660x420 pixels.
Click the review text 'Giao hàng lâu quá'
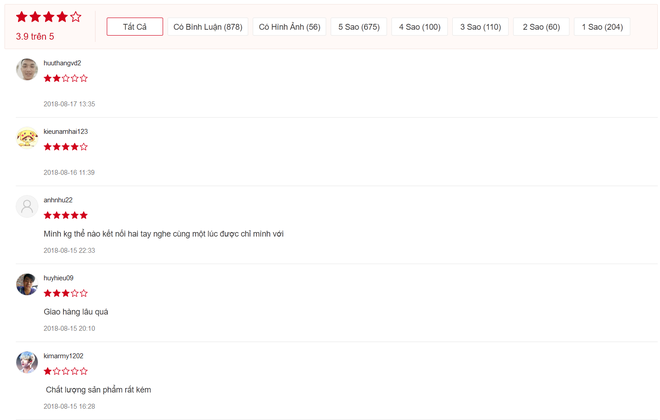click(76, 312)
